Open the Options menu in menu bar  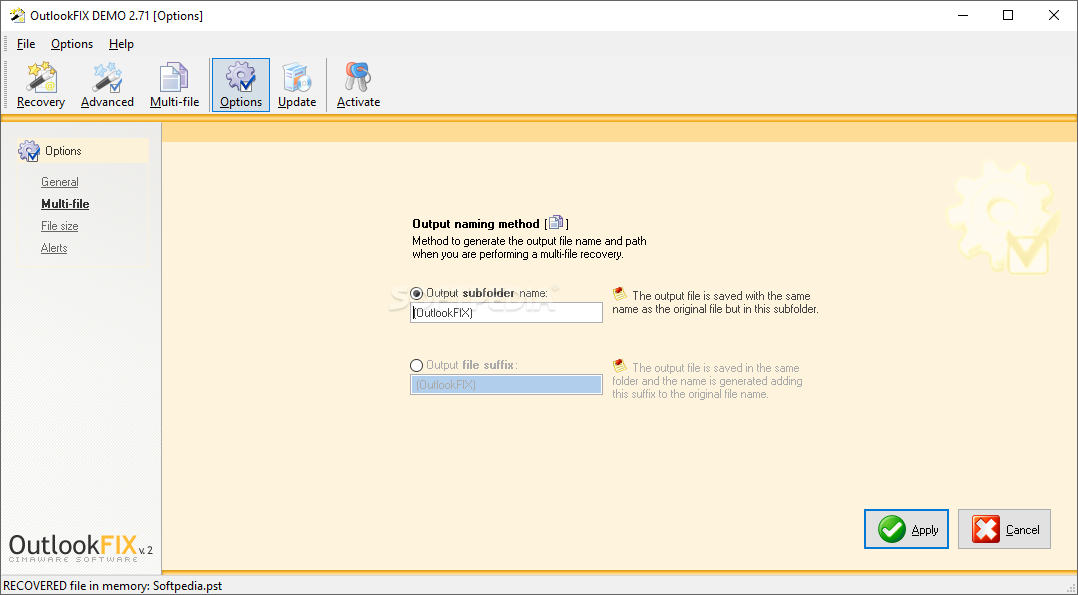tap(72, 44)
